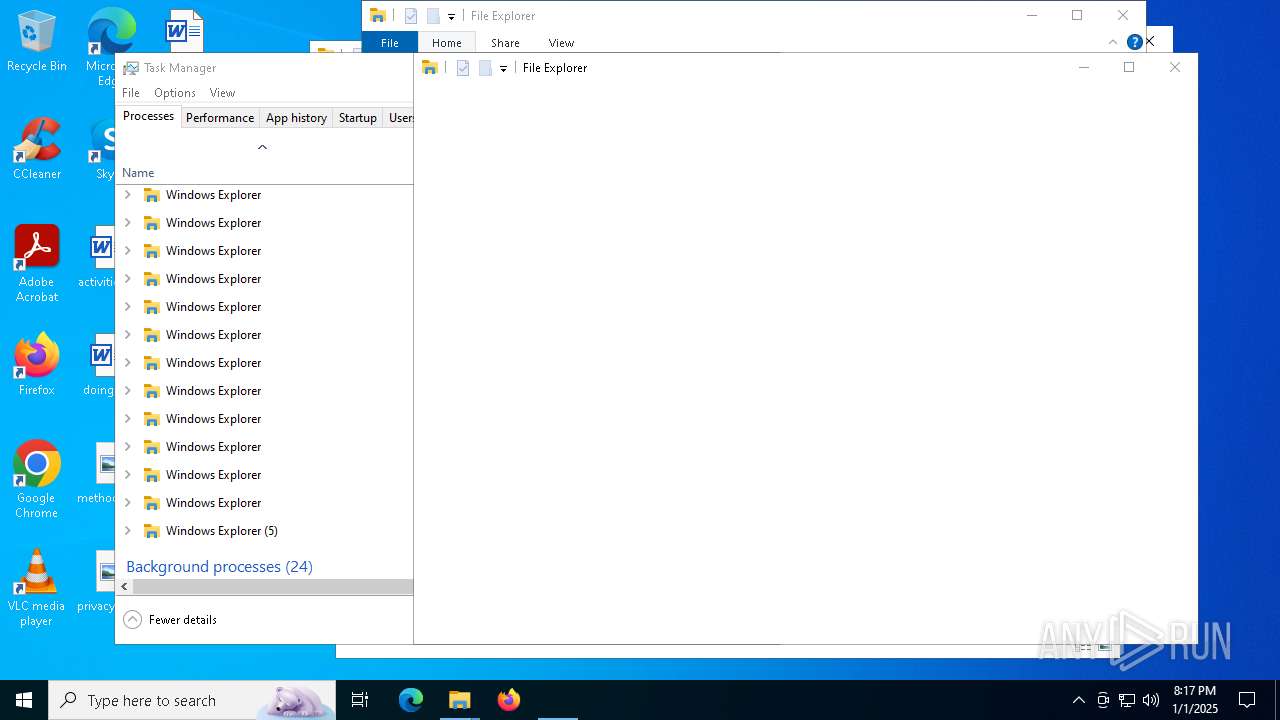Click folder icon in back File Explorer title bar
Screen dimensions: 1280x720
(378, 16)
